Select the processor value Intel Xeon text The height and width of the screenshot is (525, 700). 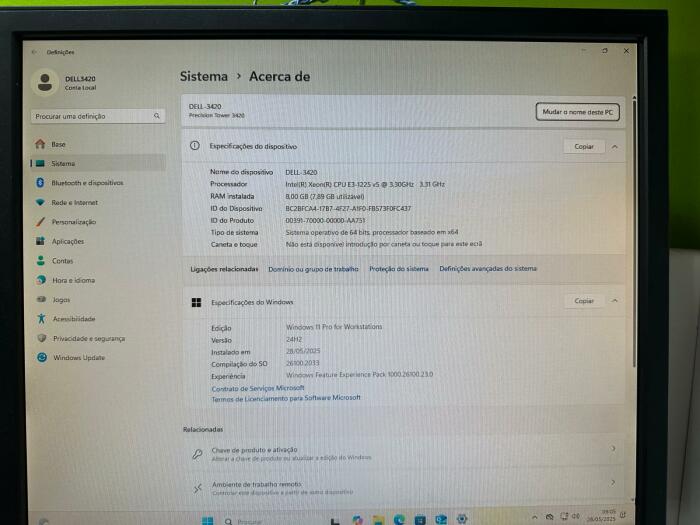tap(365, 184)
